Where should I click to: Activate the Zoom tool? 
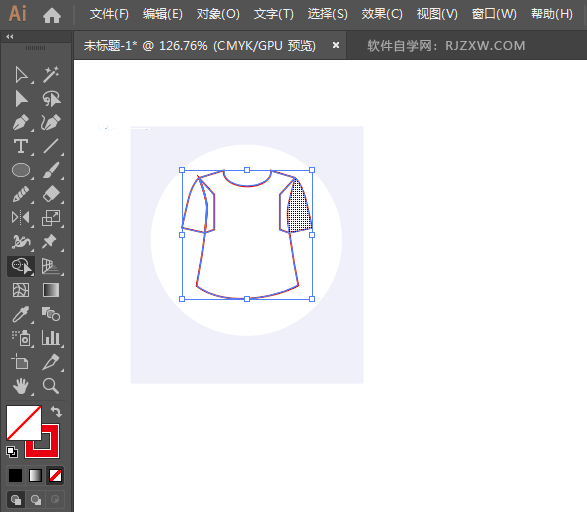(51, 386)
